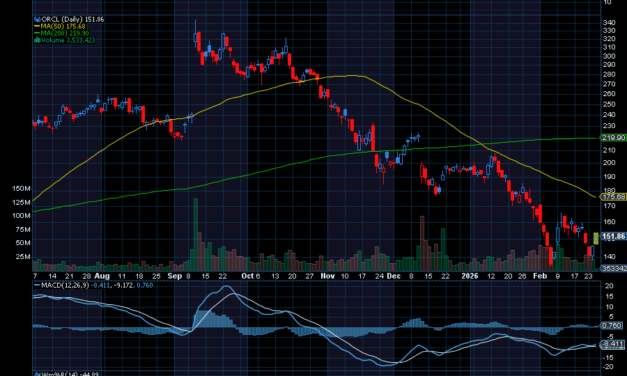Click the Oct label on the date axis
The height and width of the screenshot is (376, 627).
pos(248,276)
